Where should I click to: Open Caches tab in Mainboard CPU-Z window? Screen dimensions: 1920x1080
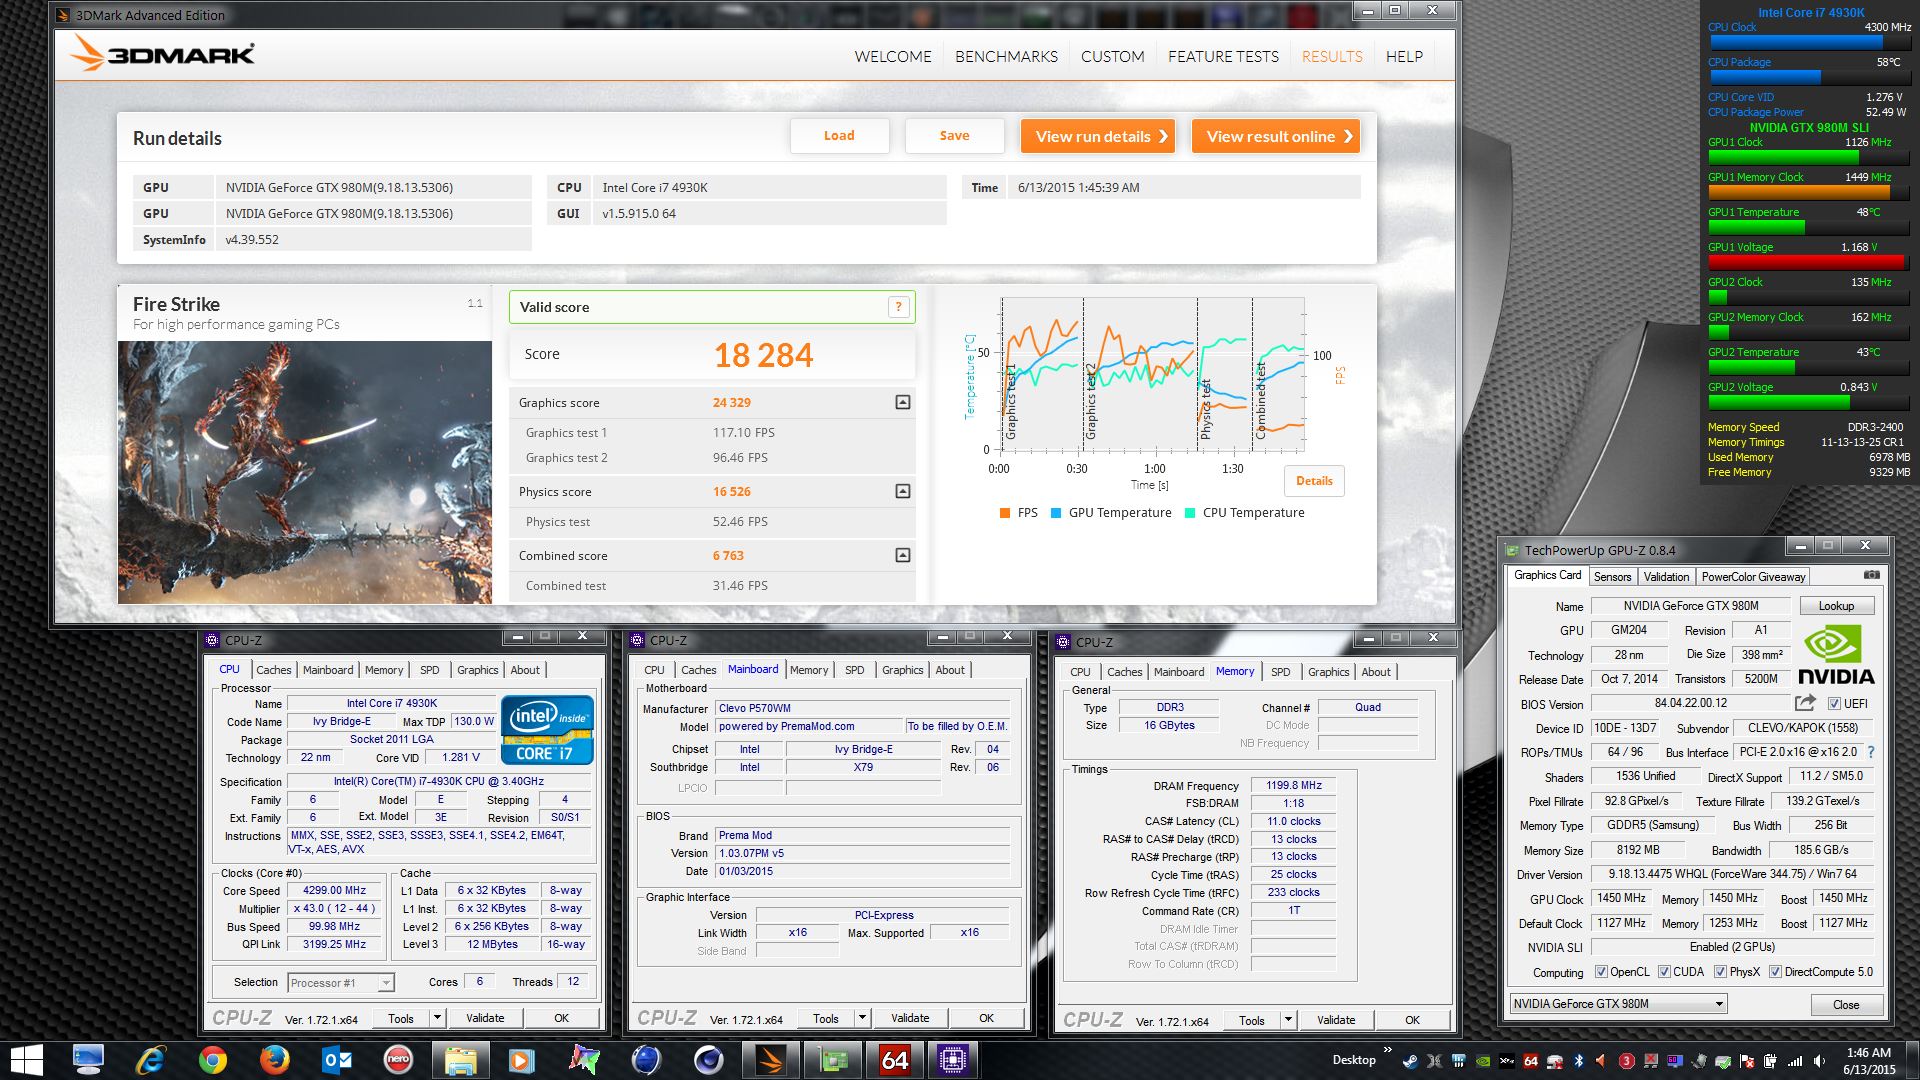tap(698, 670)
